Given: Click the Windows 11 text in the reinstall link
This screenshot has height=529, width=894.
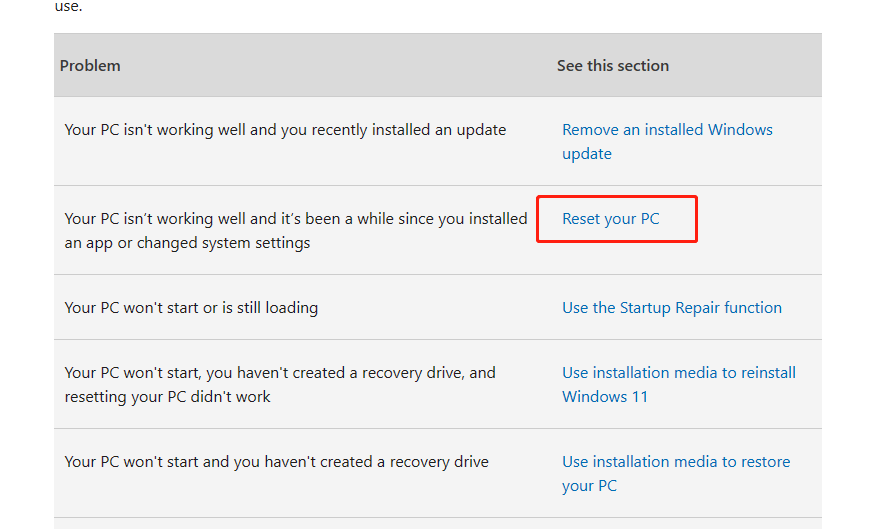Looking at the screenshot, I should point(605,397).
